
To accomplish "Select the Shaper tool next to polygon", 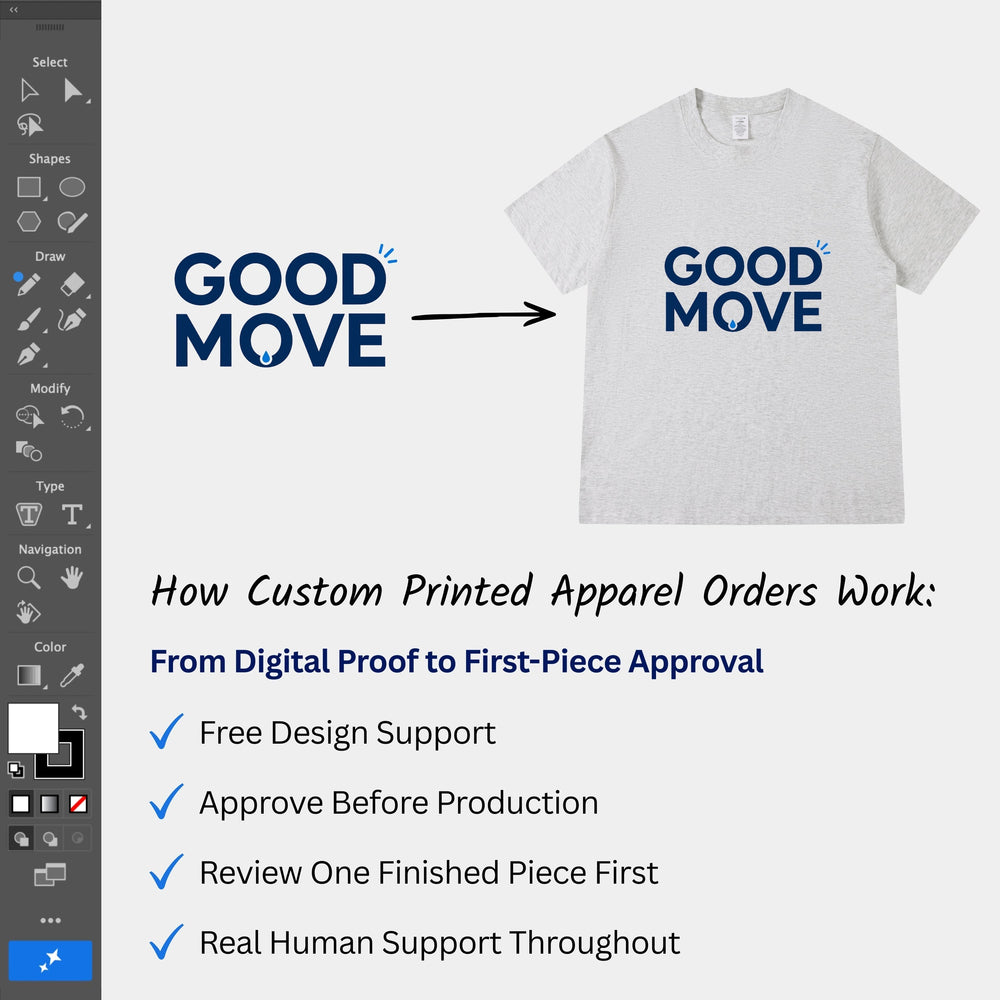I will point(72,222).
